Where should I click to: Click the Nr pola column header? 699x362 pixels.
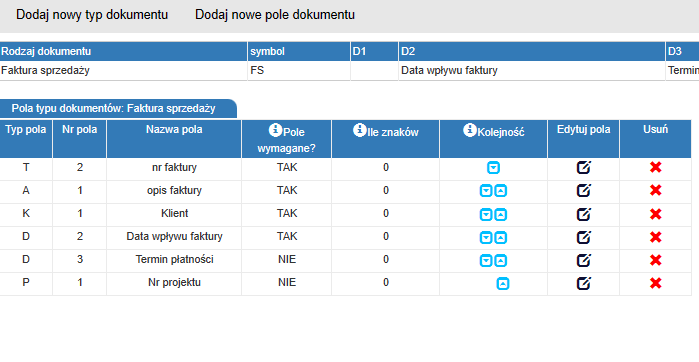tap(79, 139)
